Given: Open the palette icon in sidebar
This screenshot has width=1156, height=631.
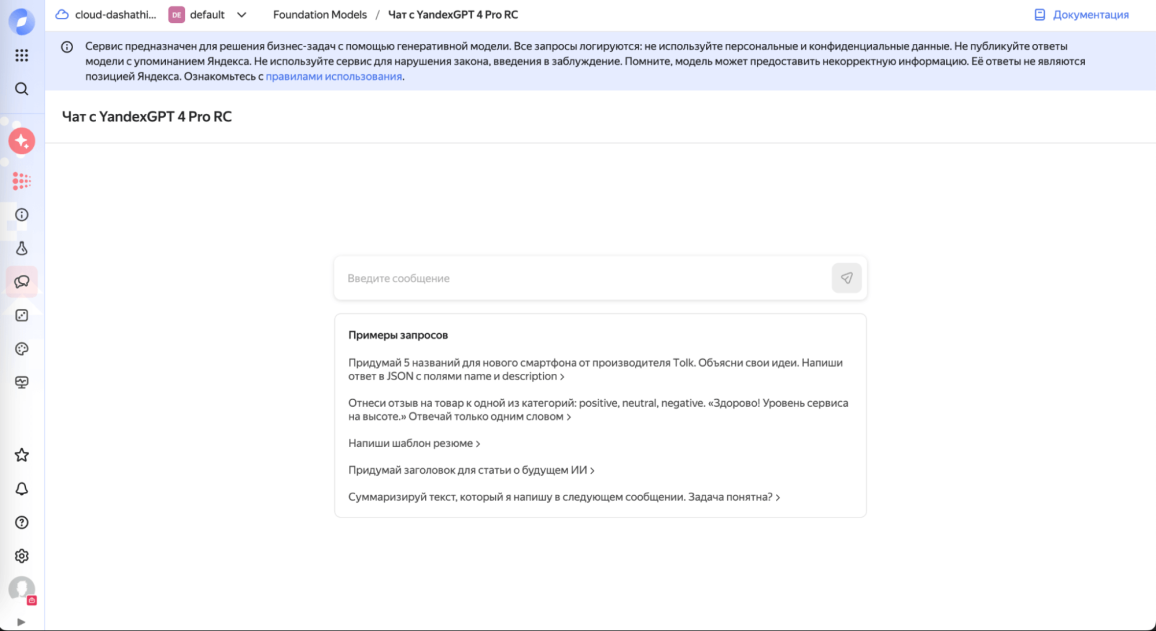Looking at the screenshot, I should pyautogui.click(x=21, y=349).
